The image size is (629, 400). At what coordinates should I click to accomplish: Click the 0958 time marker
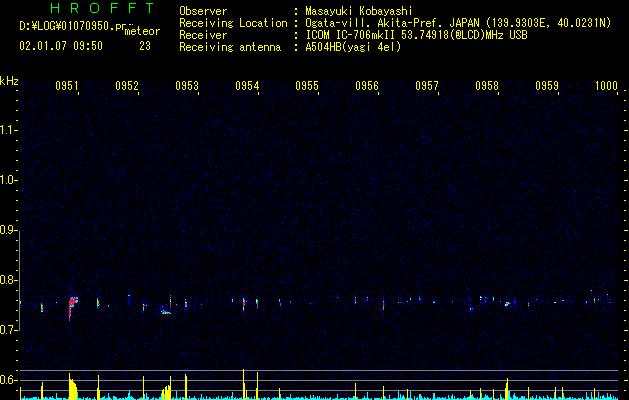click(487, 86)
